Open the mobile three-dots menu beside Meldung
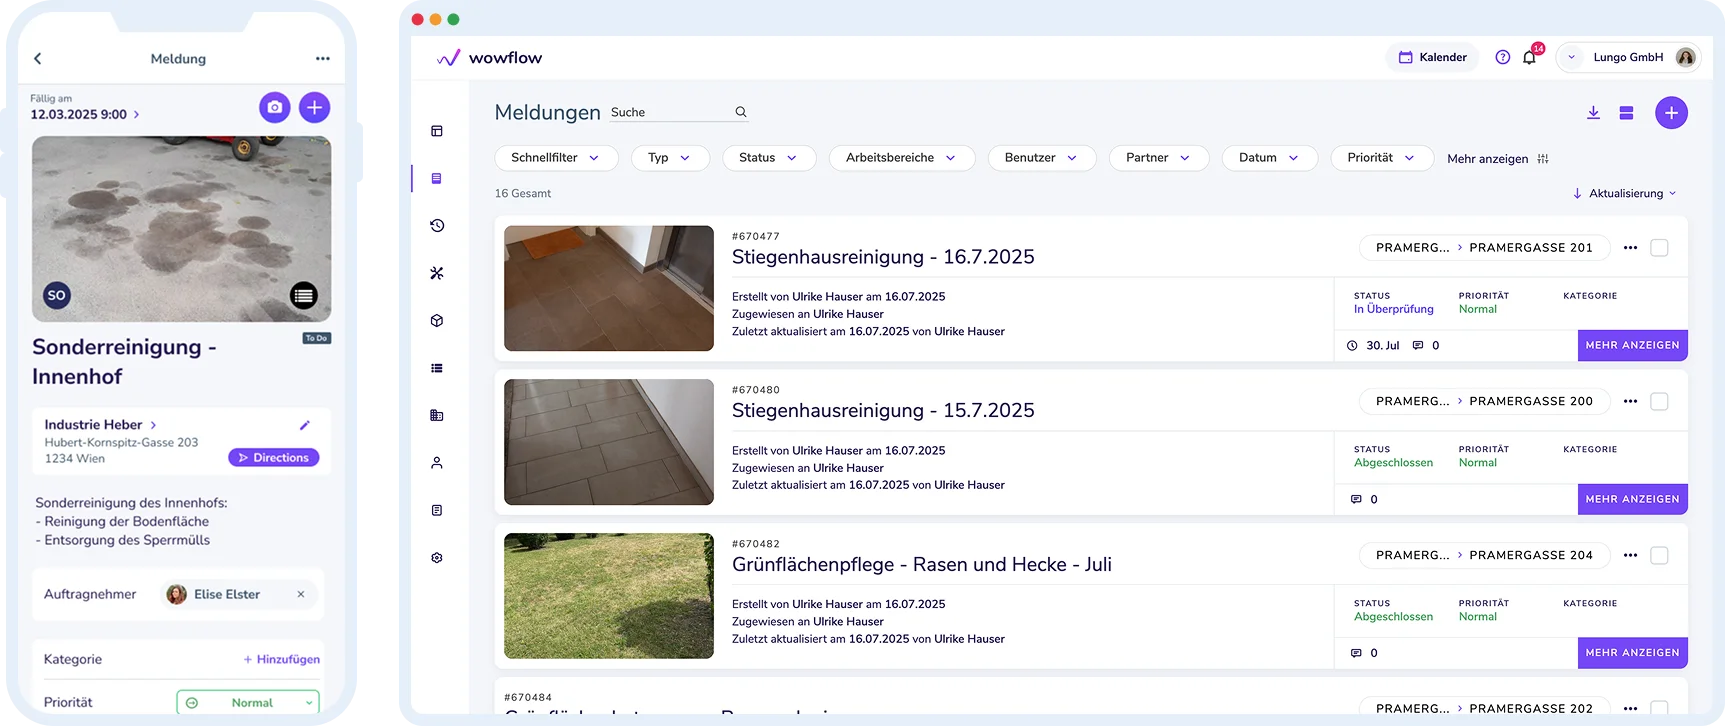This screenshot has width=1725, height=726. click(322, 59)
